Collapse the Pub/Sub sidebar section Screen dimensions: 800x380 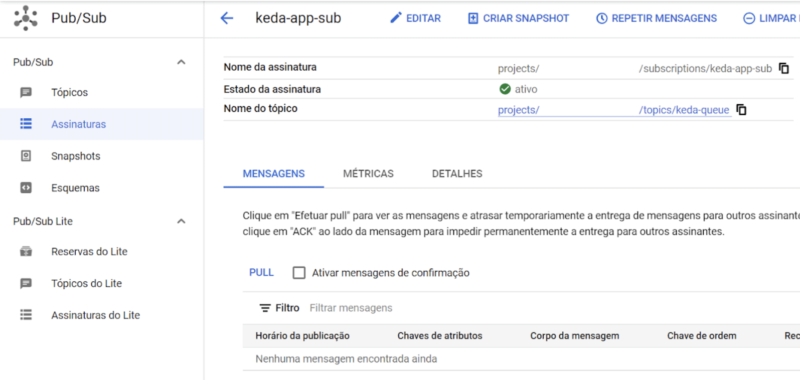181,62
